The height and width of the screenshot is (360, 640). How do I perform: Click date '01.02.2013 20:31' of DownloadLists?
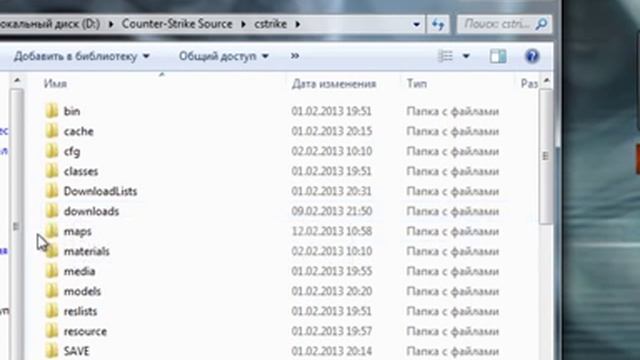click(331, 191)
